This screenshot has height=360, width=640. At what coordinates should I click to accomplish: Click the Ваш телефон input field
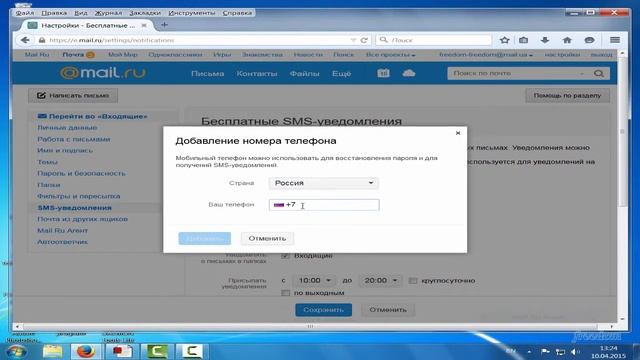(x=324, y=205)
